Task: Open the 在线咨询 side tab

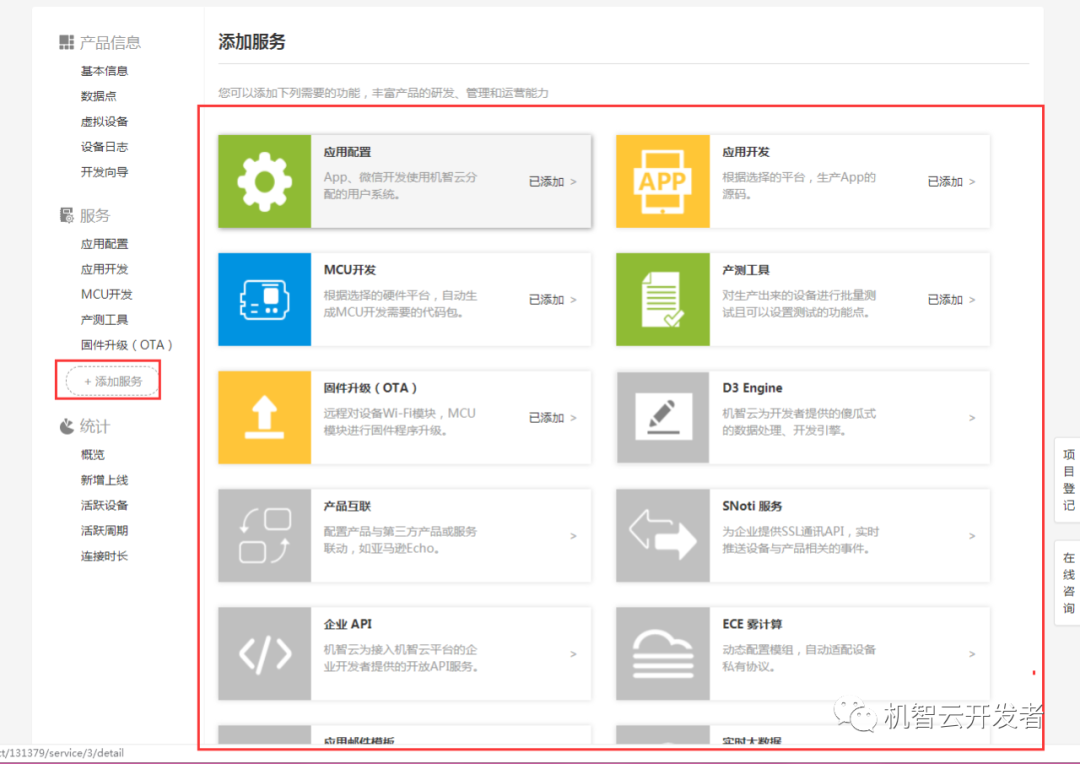Action: [1068, 583]
